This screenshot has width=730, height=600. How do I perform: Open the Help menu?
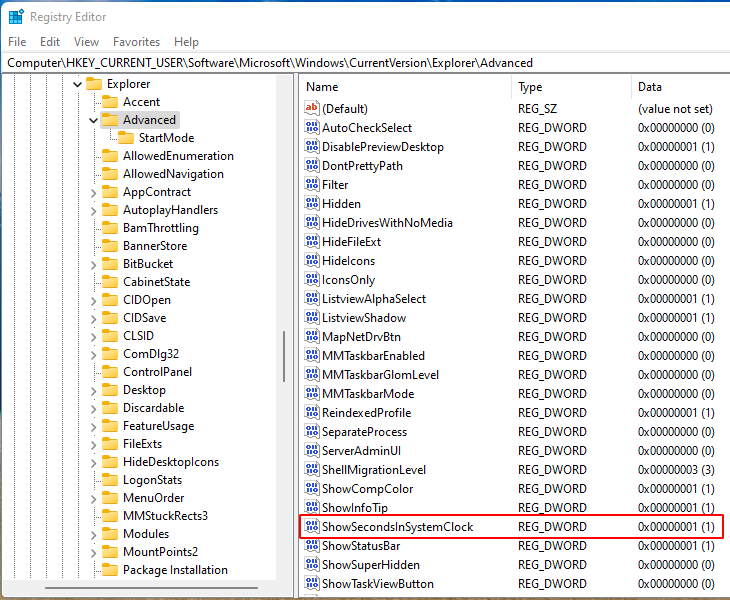pos(186,42)
